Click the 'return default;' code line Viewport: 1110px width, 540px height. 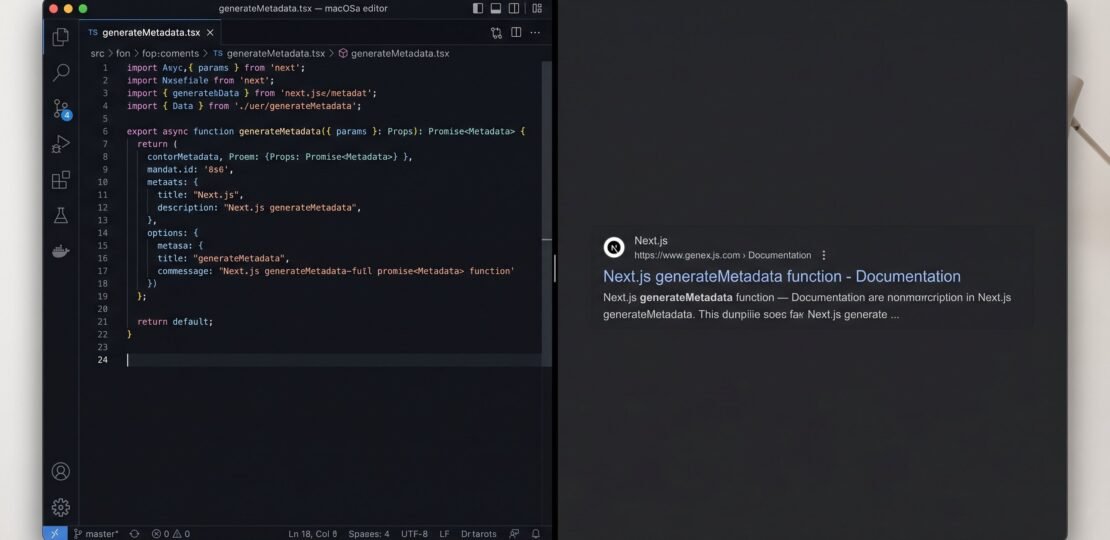coord(175,321)
